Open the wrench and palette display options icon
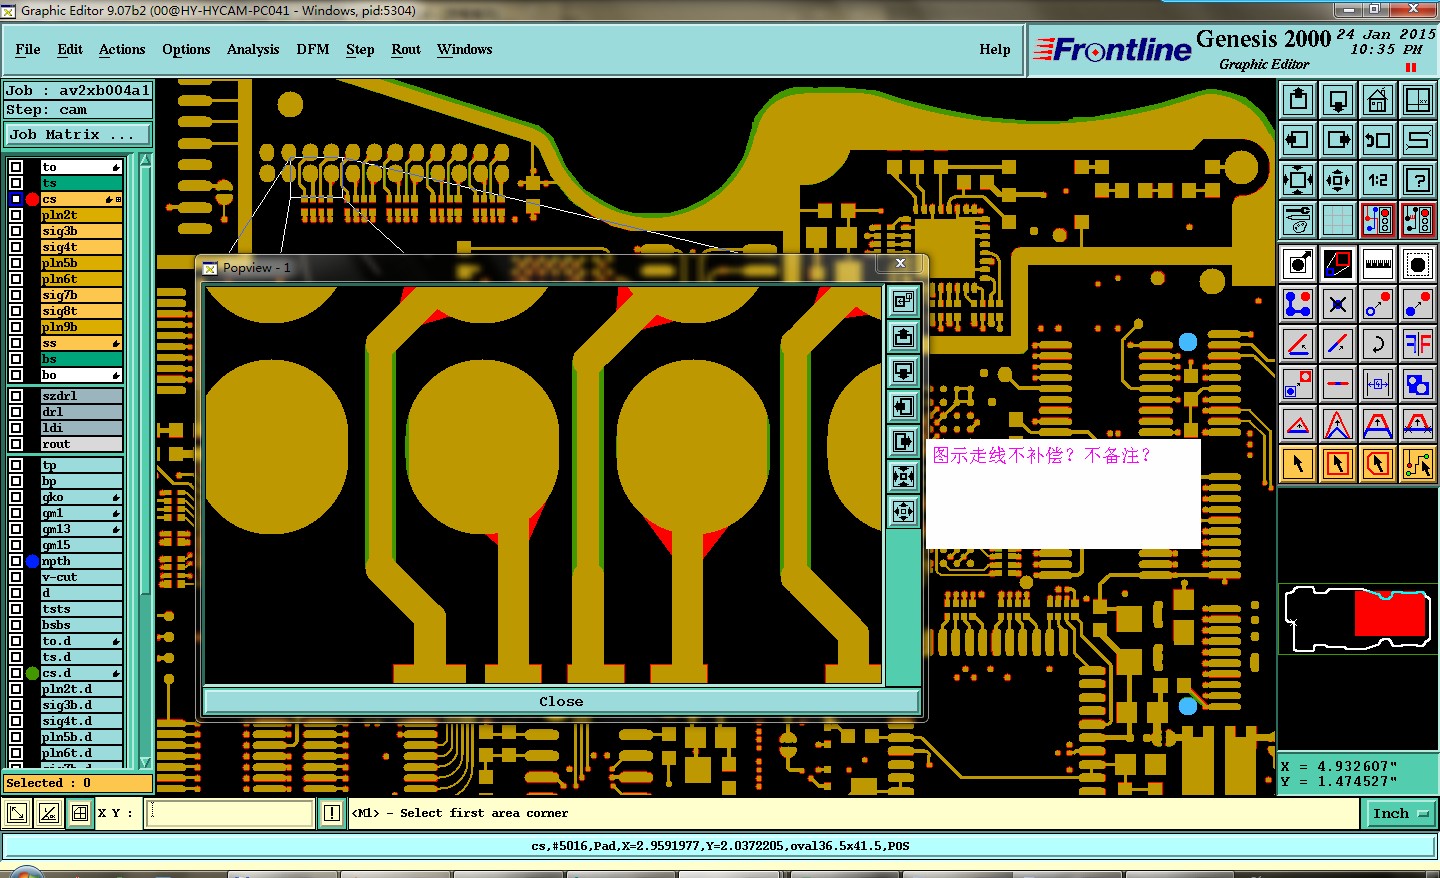 [1298, 220]
